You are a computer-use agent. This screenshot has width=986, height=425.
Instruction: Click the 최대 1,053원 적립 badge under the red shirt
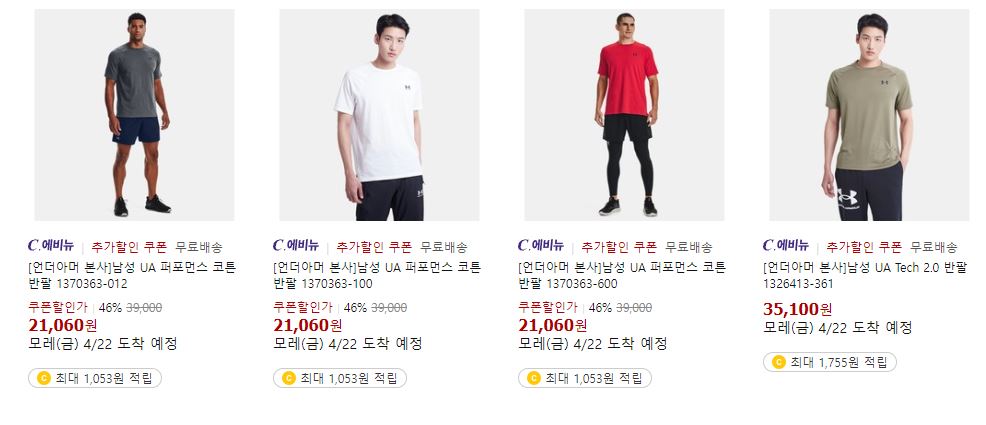585,378
